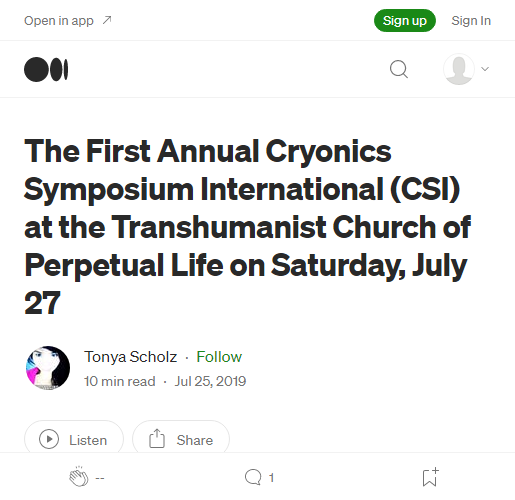Screen dimensions: 515x500
Task: Click the Open in app arrow icon
Action: pos(107,20)
